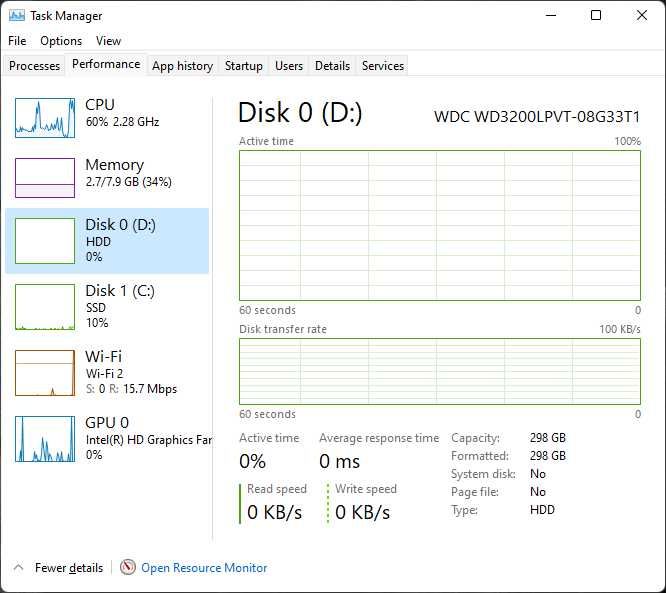Click the Disk 0 Active time graph
This screenshot has width=666, height=593.
pos(439,225)
